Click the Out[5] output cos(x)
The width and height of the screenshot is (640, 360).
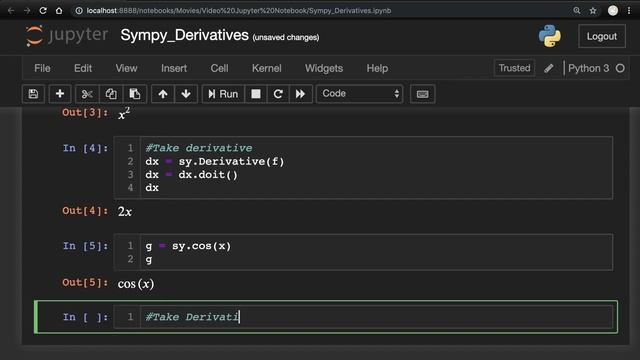click(x=136, y=284)
